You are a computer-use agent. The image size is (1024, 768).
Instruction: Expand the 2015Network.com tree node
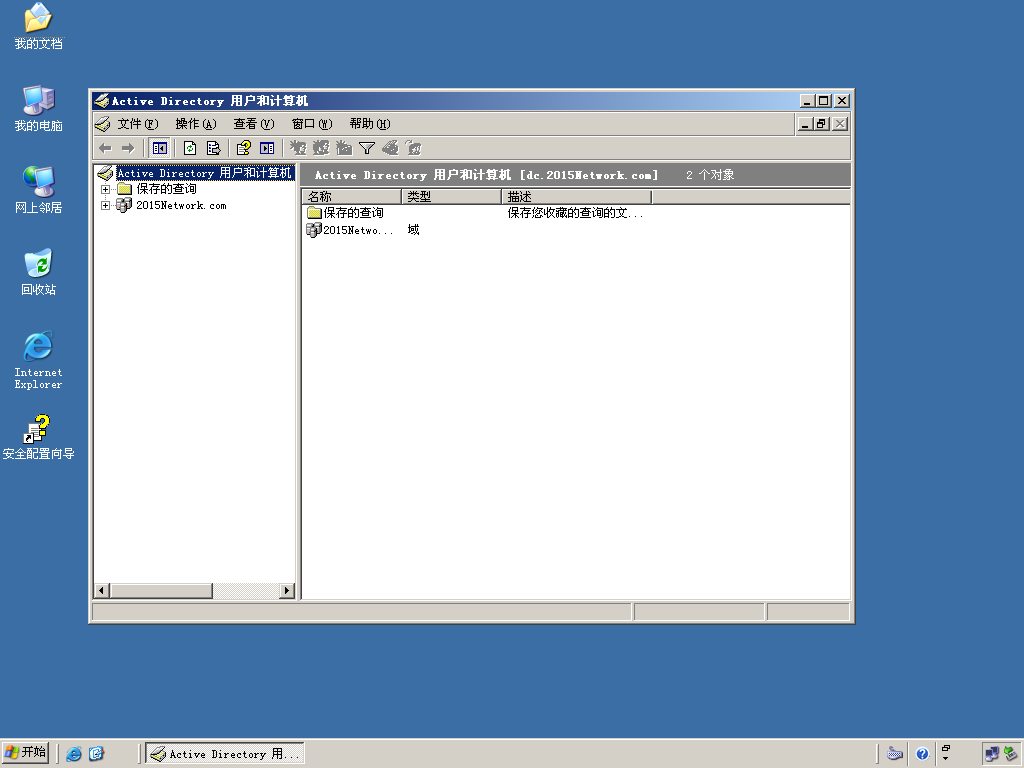click(105, 206)
